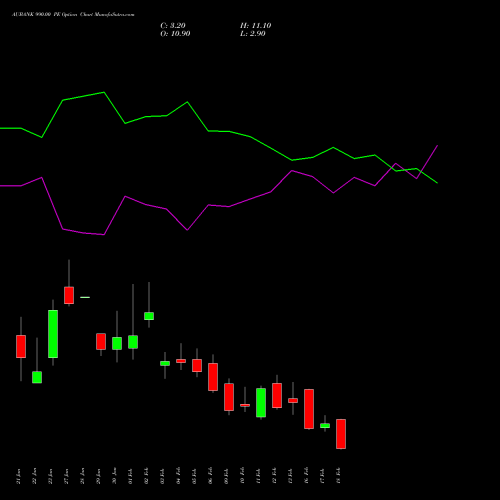Click the 12 Feb date label
This screenshot has height=500, width=500.
275,476
